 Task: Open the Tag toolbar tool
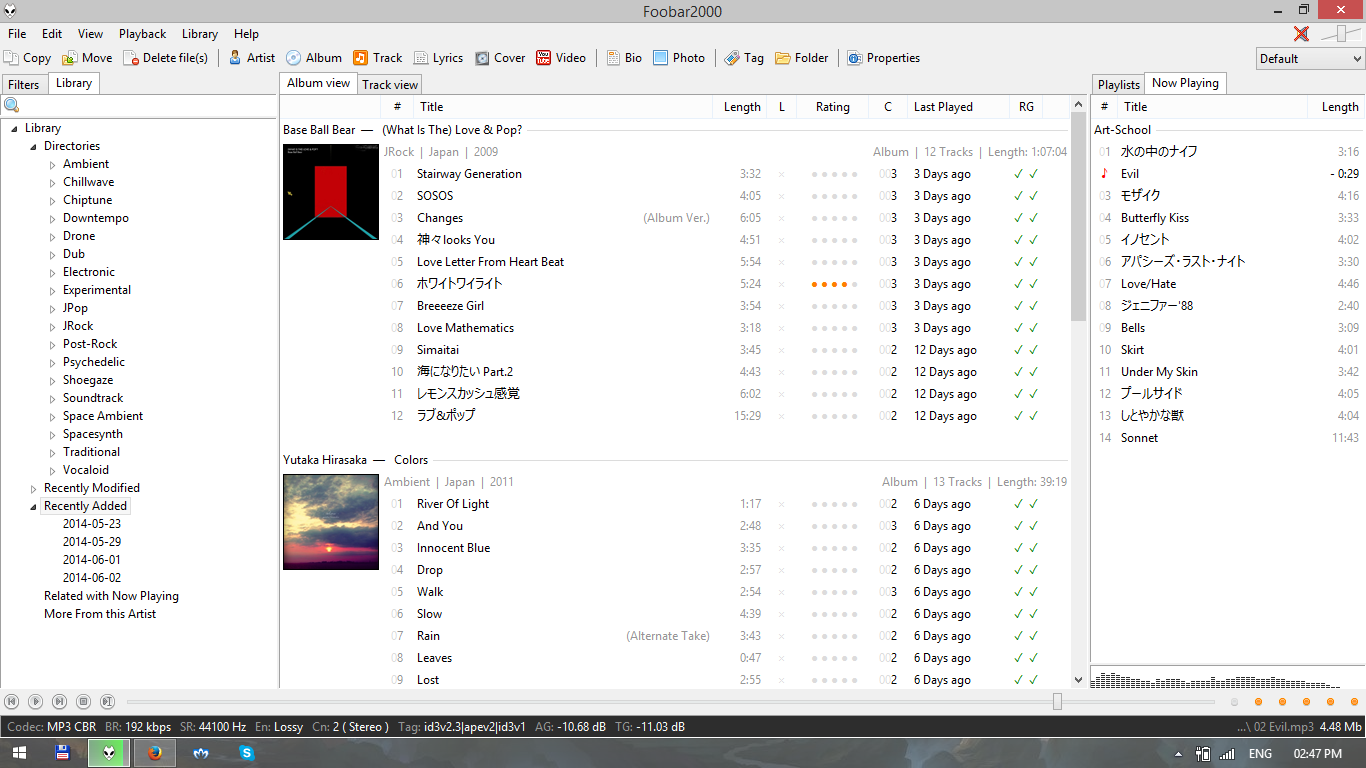tap(744, 58)
